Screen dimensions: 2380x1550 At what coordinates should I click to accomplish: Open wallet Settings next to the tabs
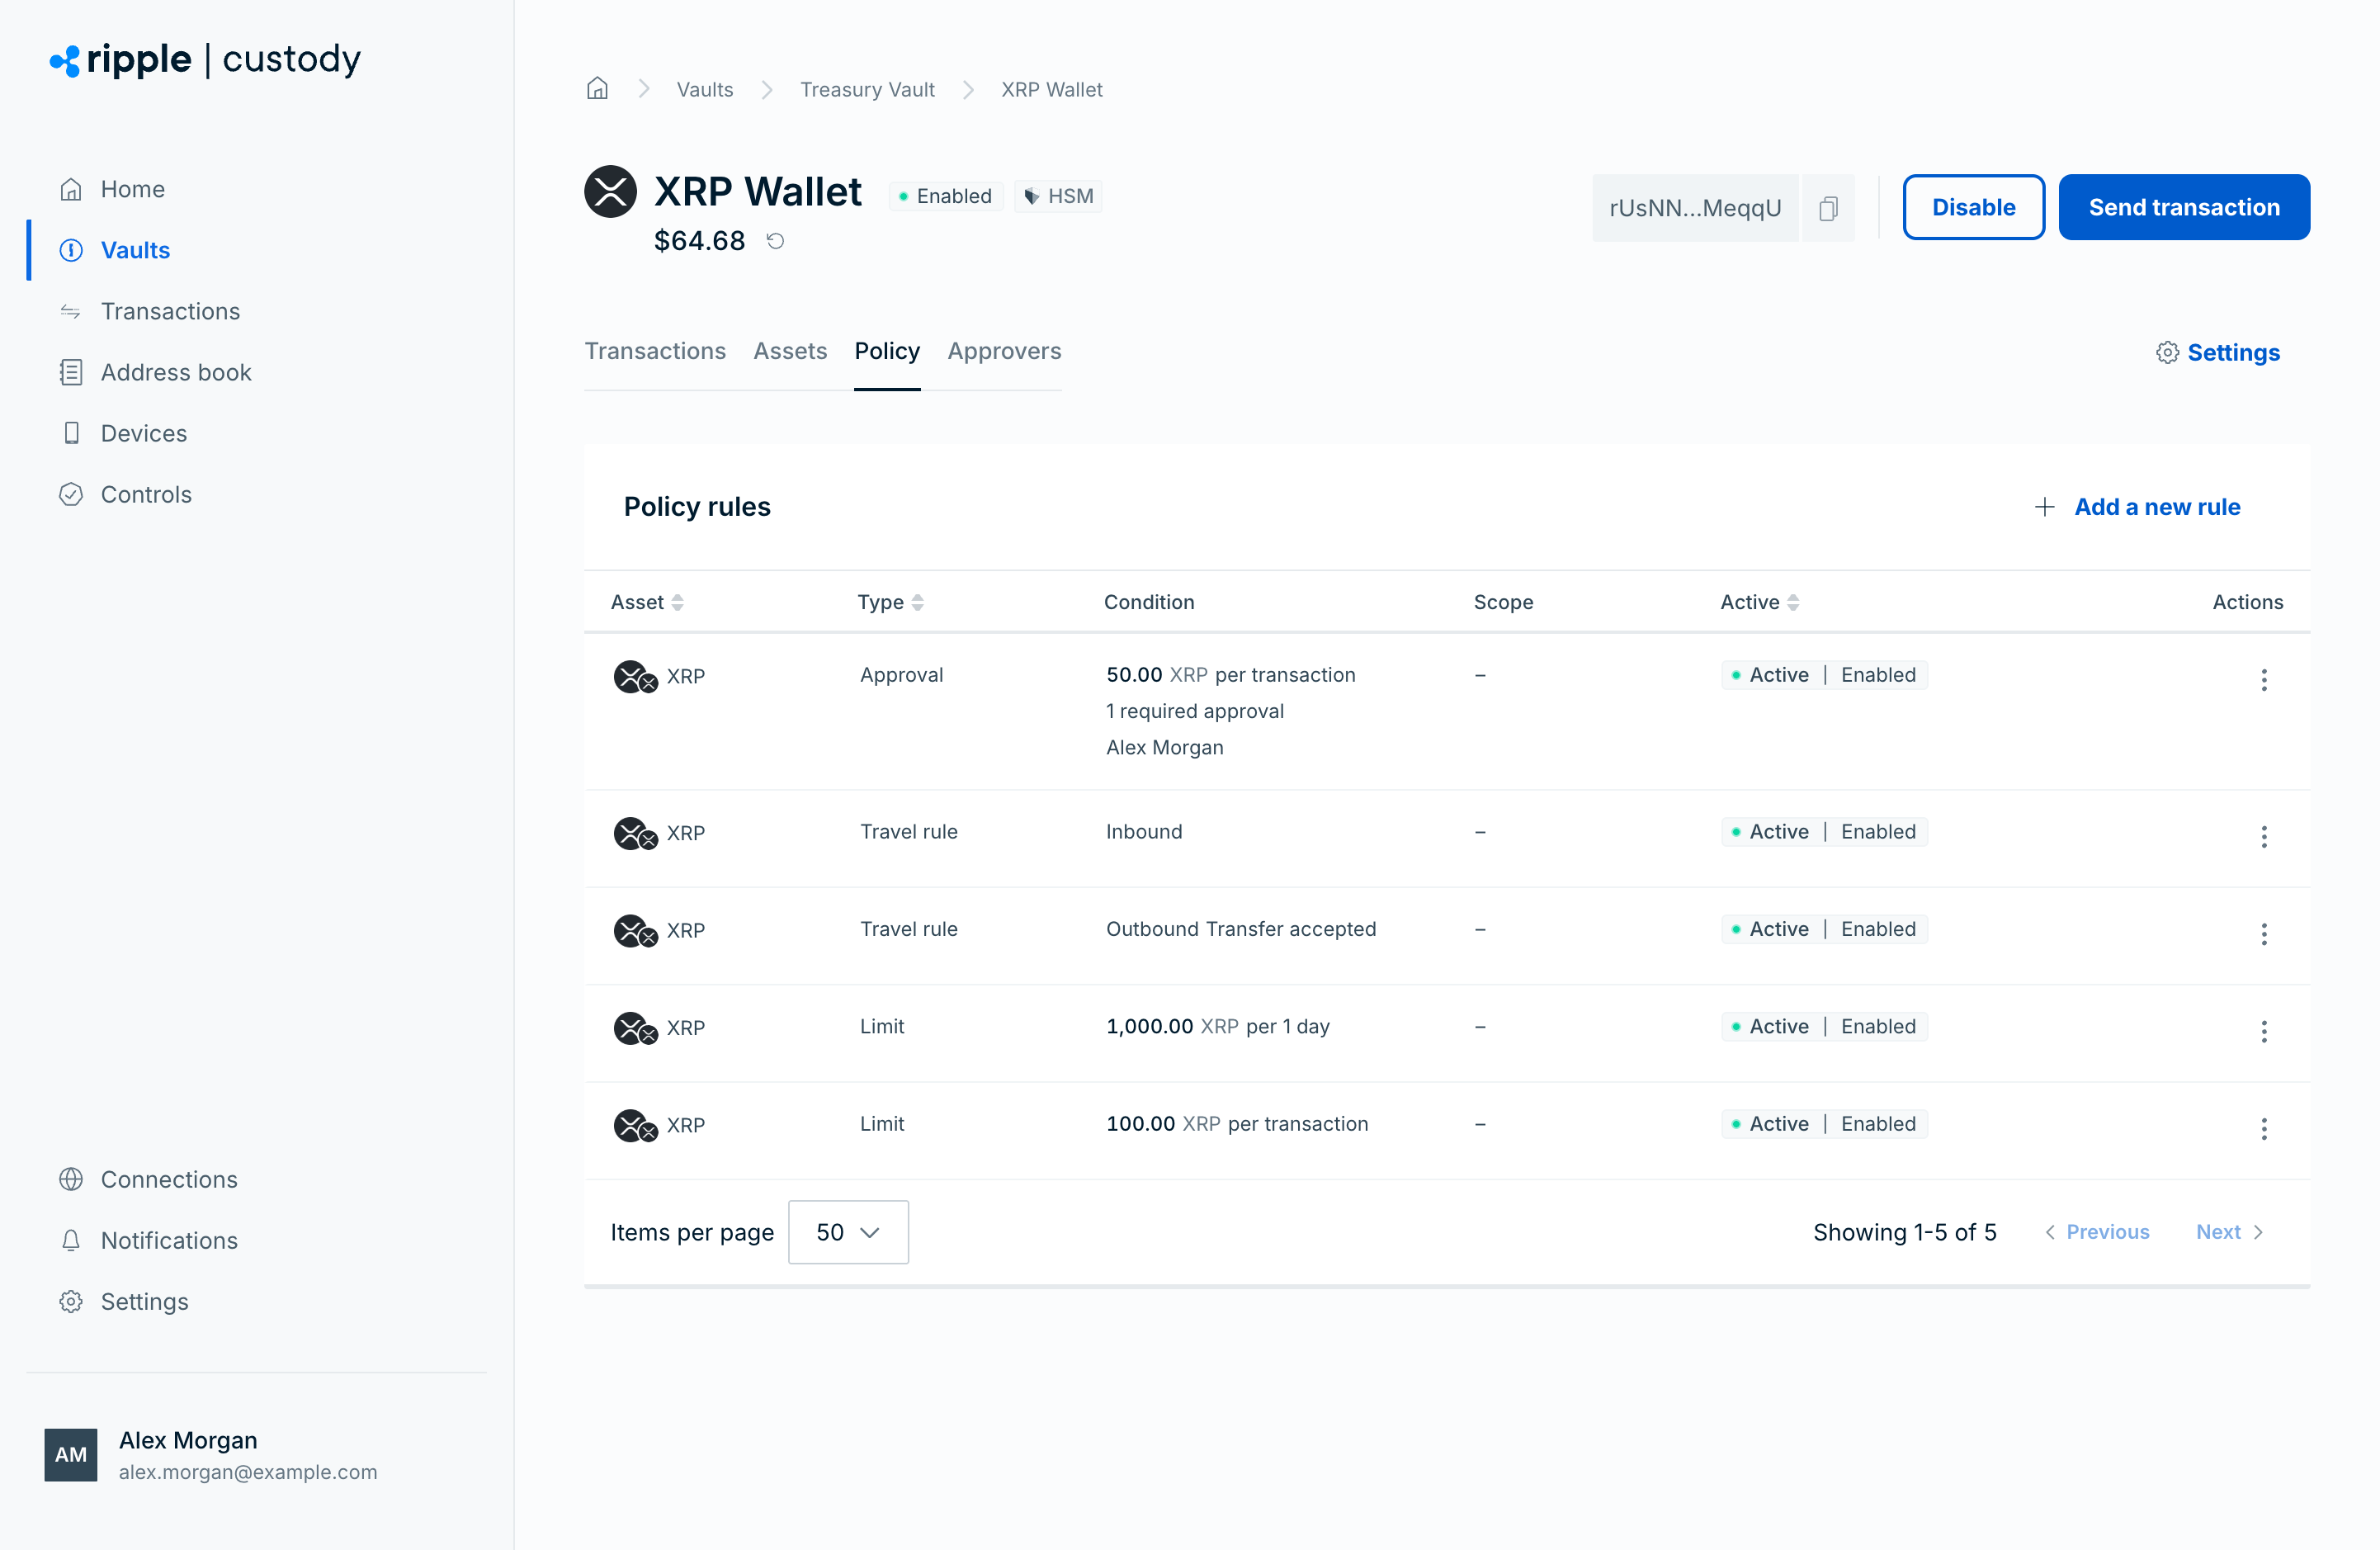coord(2218,353)
